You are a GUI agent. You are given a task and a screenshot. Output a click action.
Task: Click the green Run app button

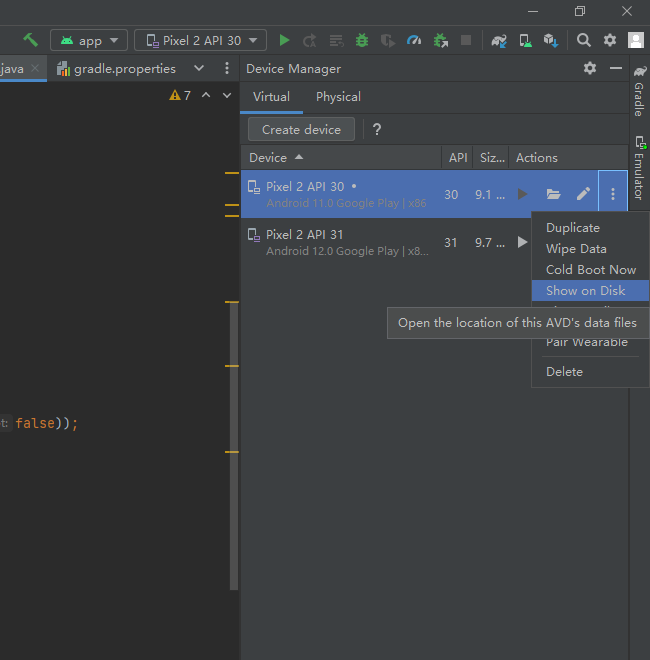tap(285, 40)
